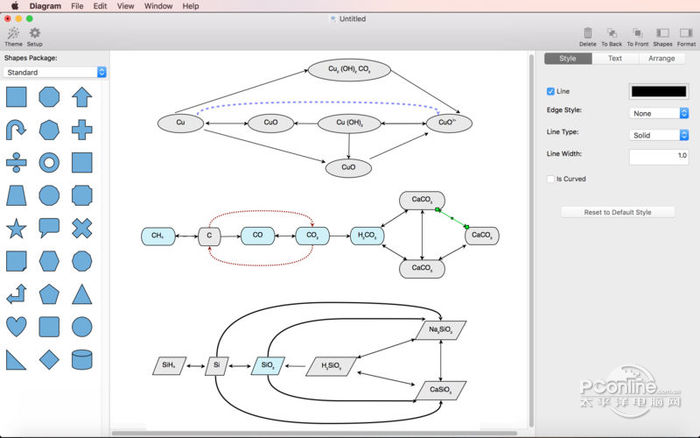Viewport: 700px width, 438px height.
Task: Select the equilateral triangle shape
Action: (82, 294)
